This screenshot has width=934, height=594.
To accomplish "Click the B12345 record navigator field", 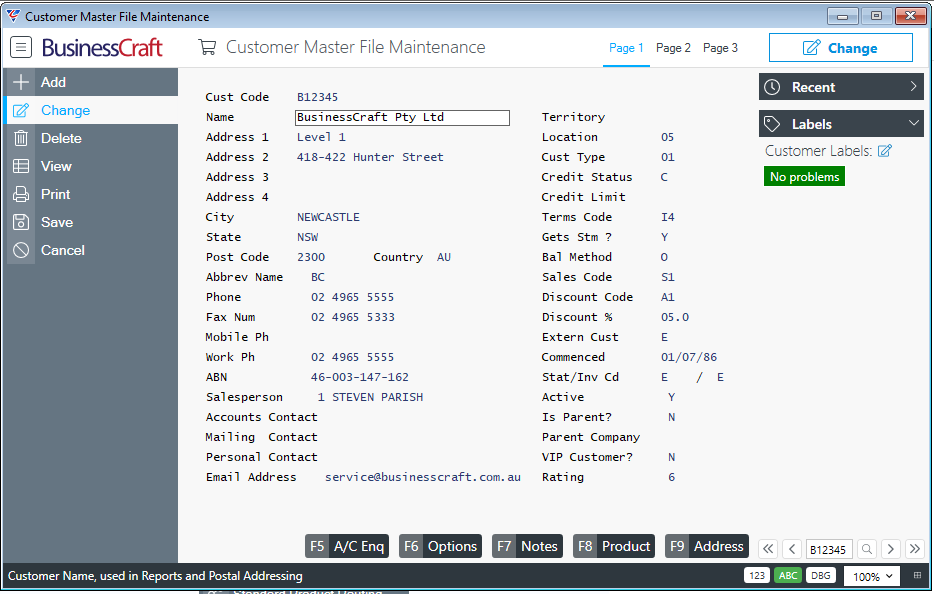I will point(828,549).
